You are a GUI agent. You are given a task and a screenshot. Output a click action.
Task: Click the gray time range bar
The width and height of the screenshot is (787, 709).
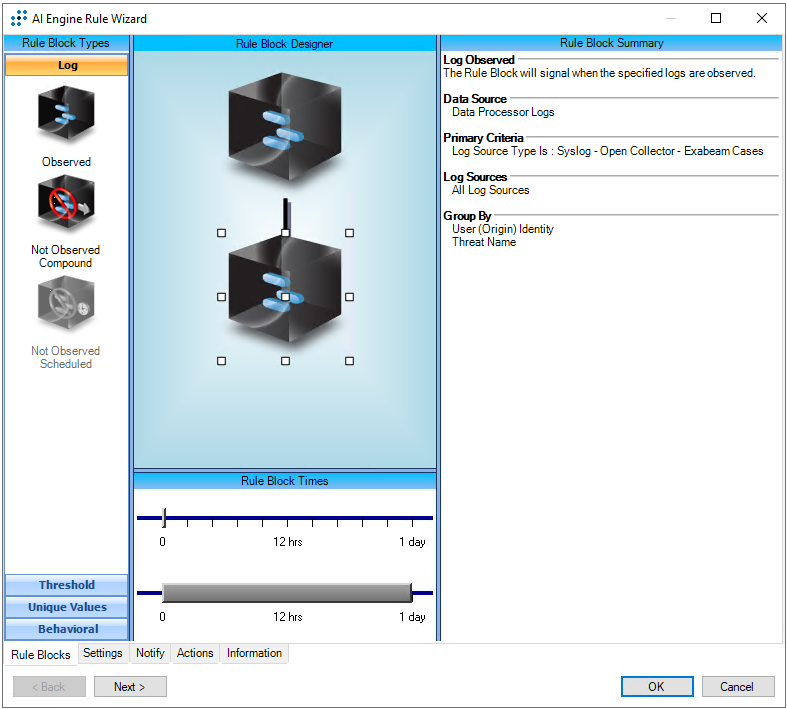286,593
